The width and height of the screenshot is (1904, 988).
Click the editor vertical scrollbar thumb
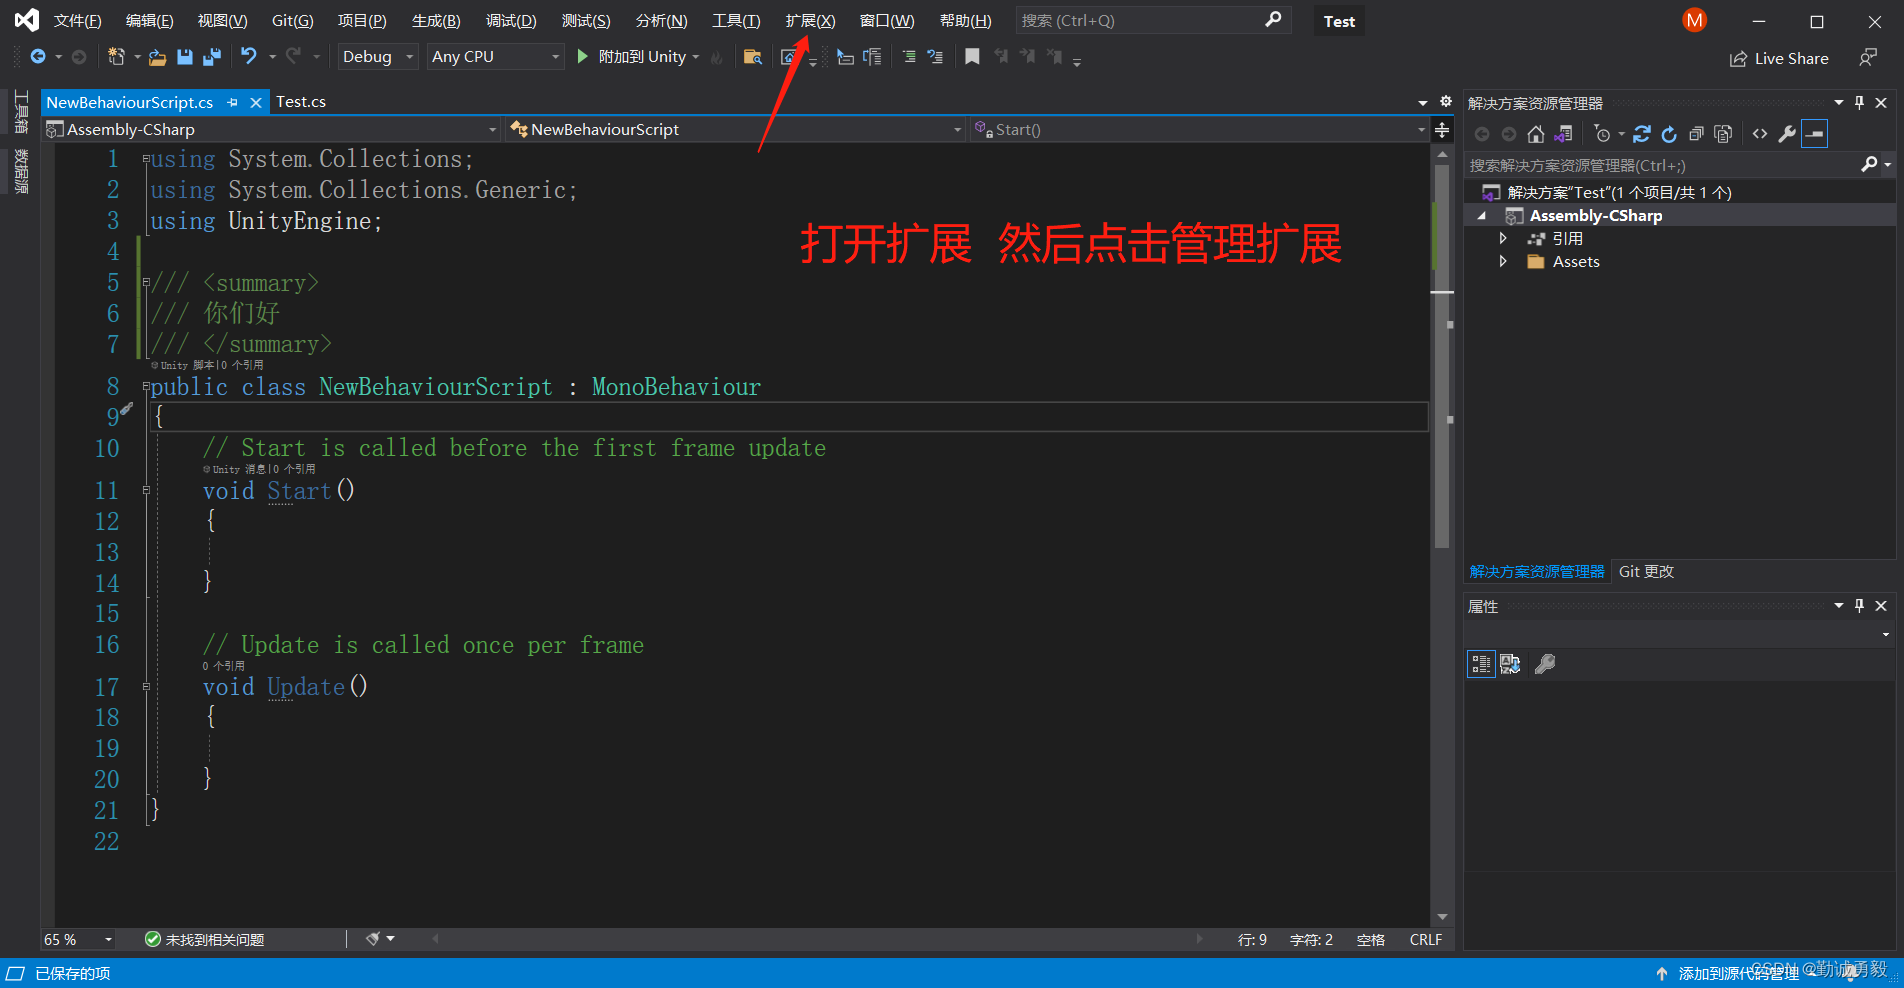[1441, 356]
